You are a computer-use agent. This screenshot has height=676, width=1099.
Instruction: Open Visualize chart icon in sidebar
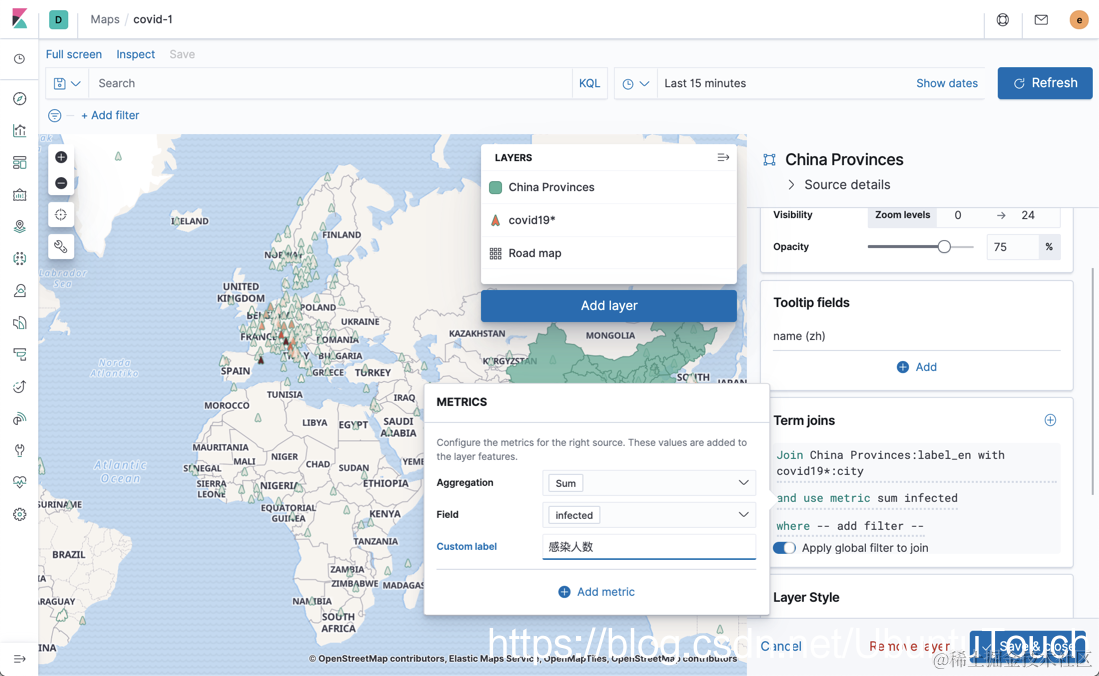pos(20,130)
